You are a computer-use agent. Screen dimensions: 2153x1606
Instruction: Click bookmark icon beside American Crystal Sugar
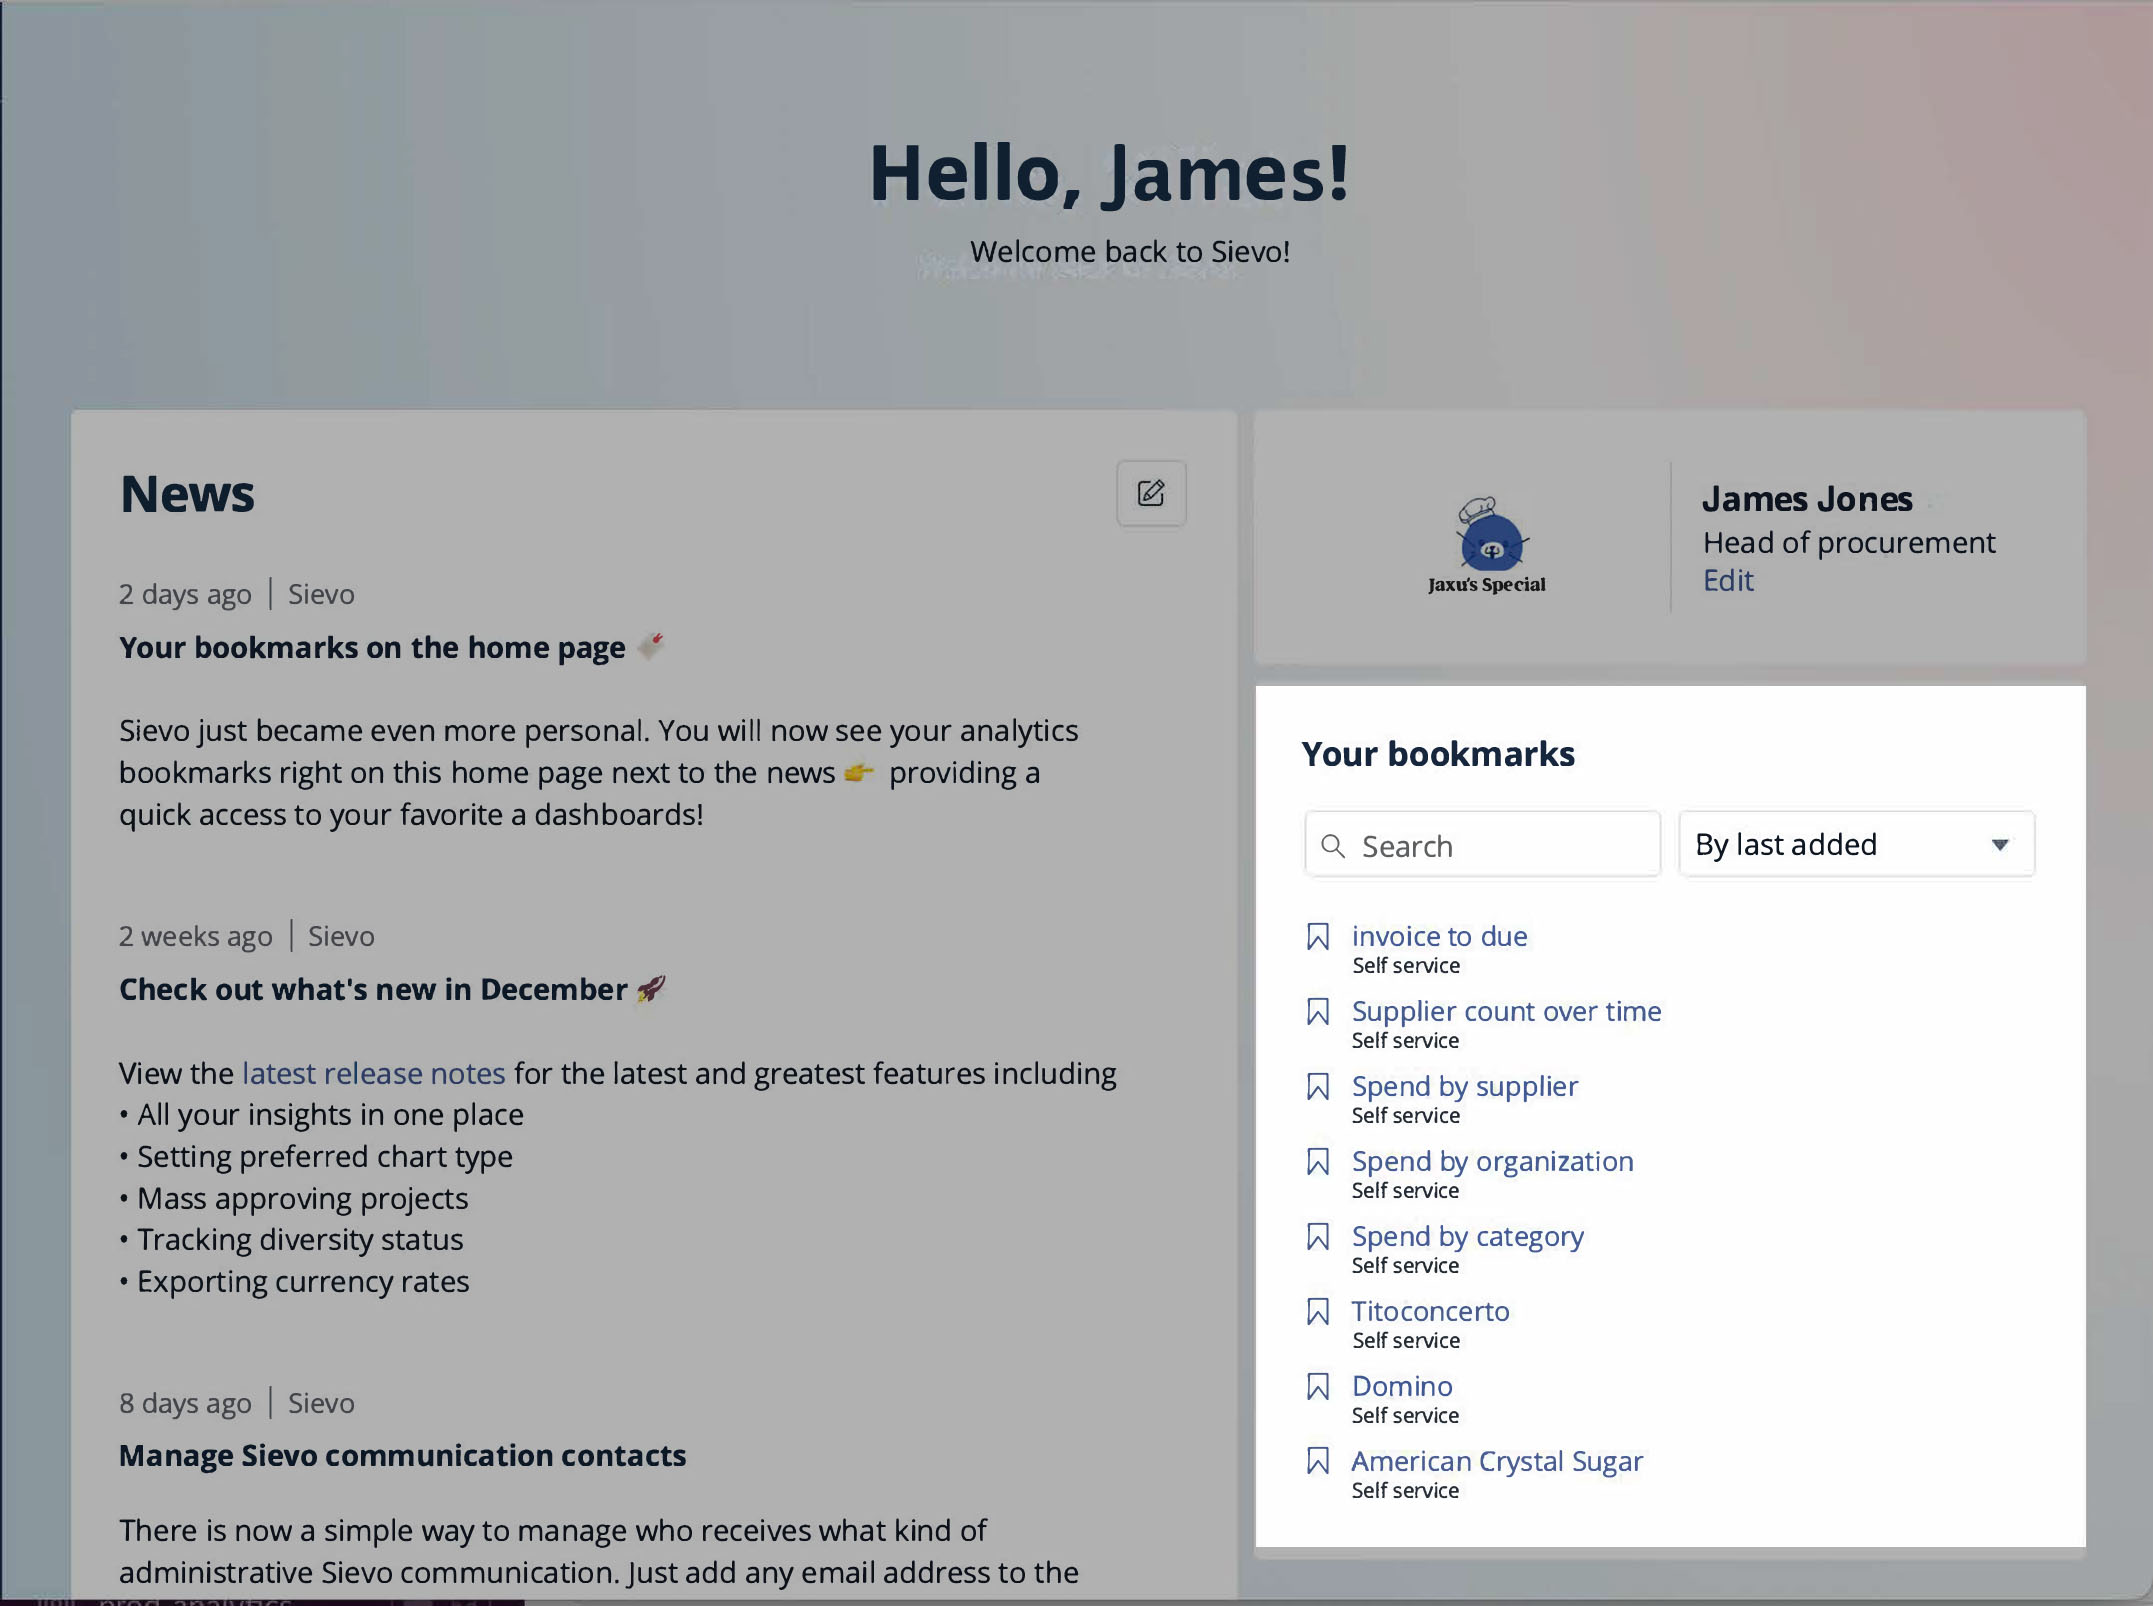(1318, 1462)
